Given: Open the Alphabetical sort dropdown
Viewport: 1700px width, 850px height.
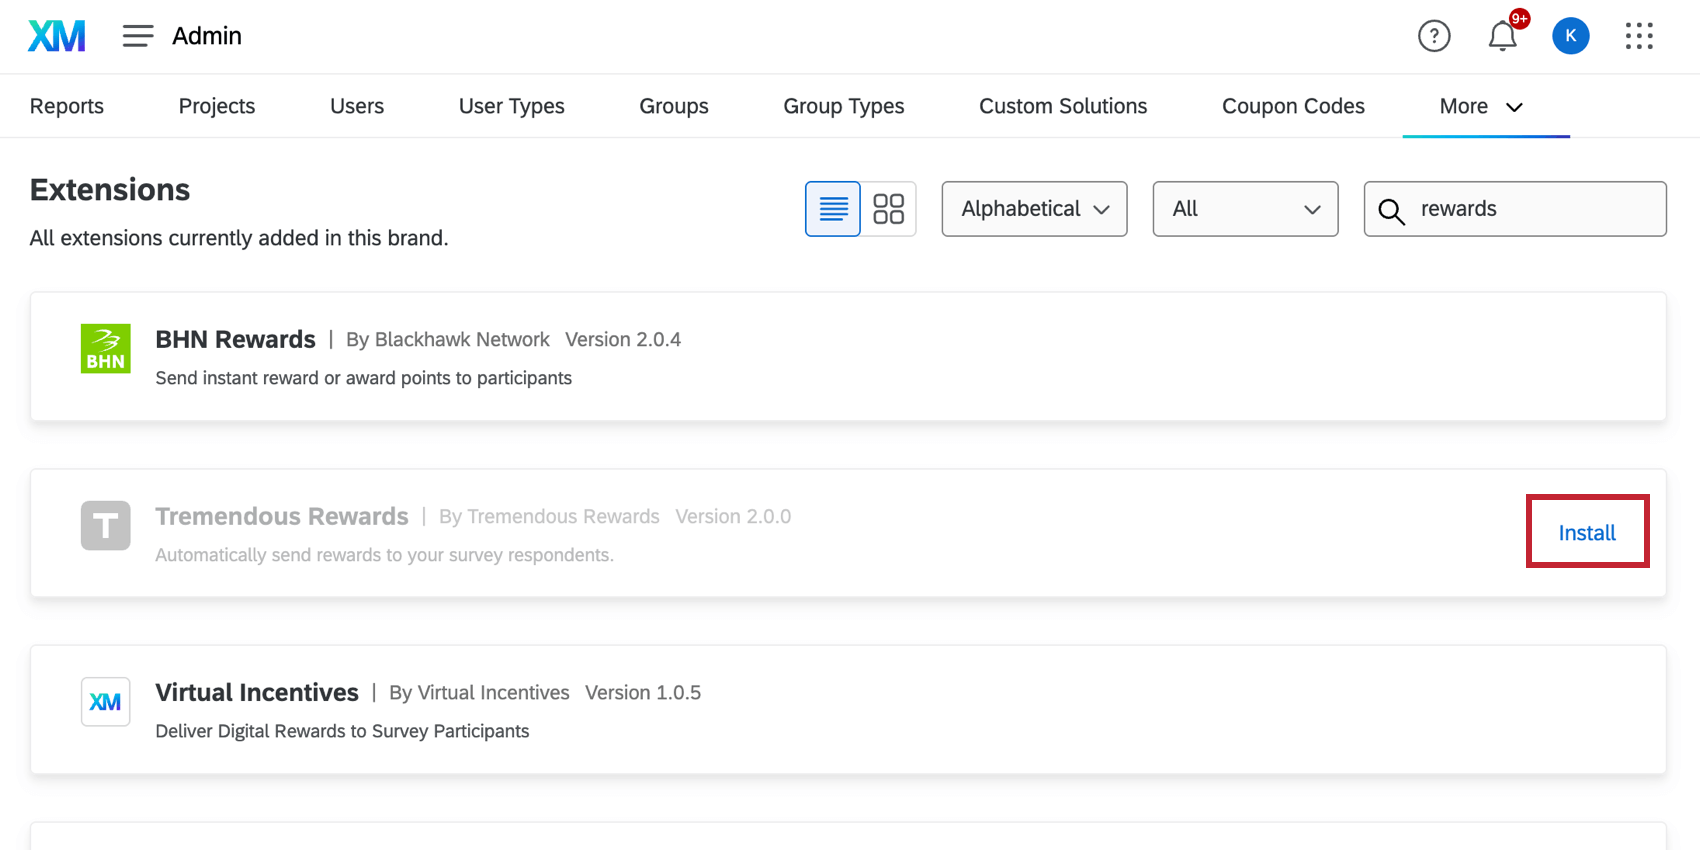Looking at the screenshot, I should [x=1034, y=209].
